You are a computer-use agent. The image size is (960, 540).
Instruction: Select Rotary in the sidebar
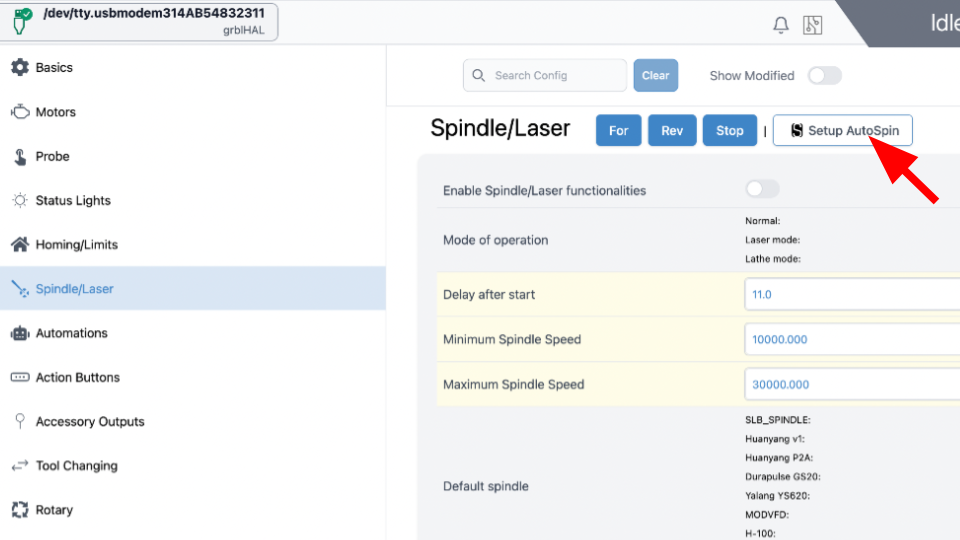point(193,509)
